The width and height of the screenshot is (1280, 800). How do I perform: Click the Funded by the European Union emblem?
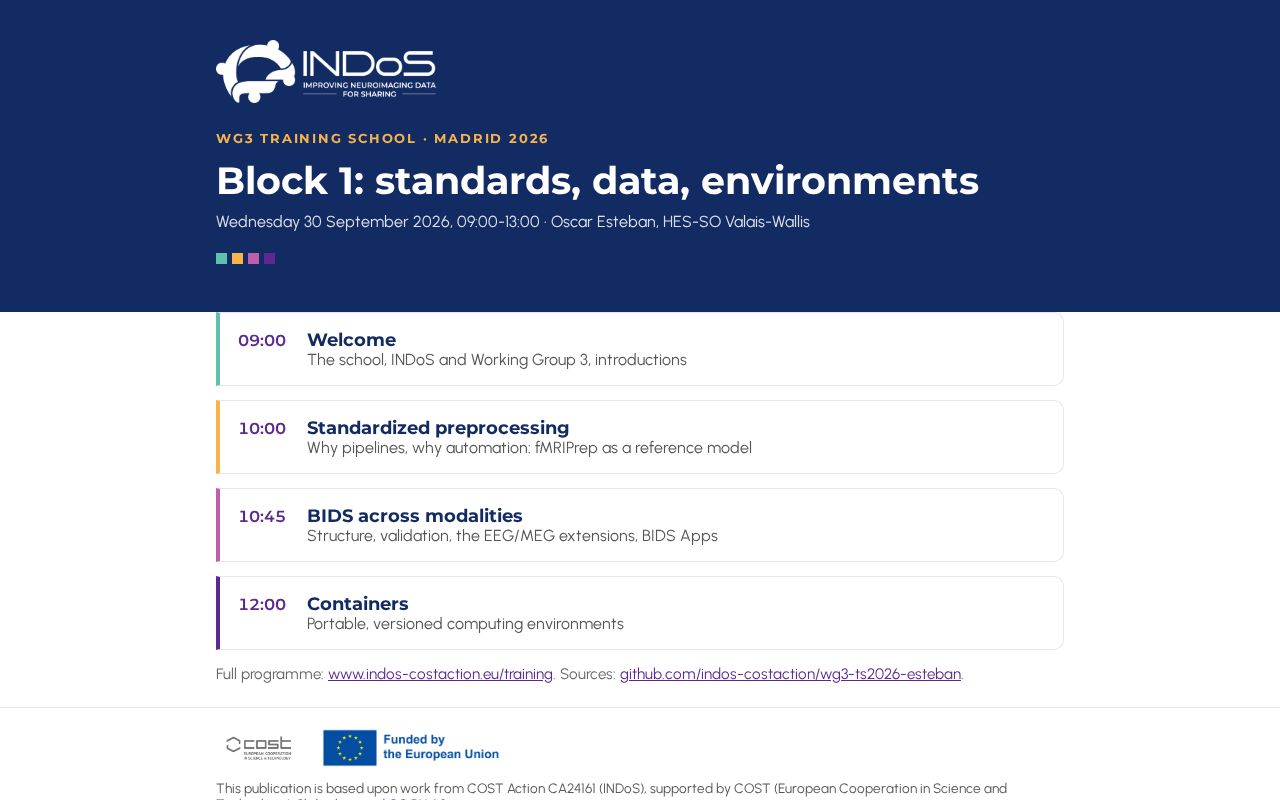[x=411, y=748]
